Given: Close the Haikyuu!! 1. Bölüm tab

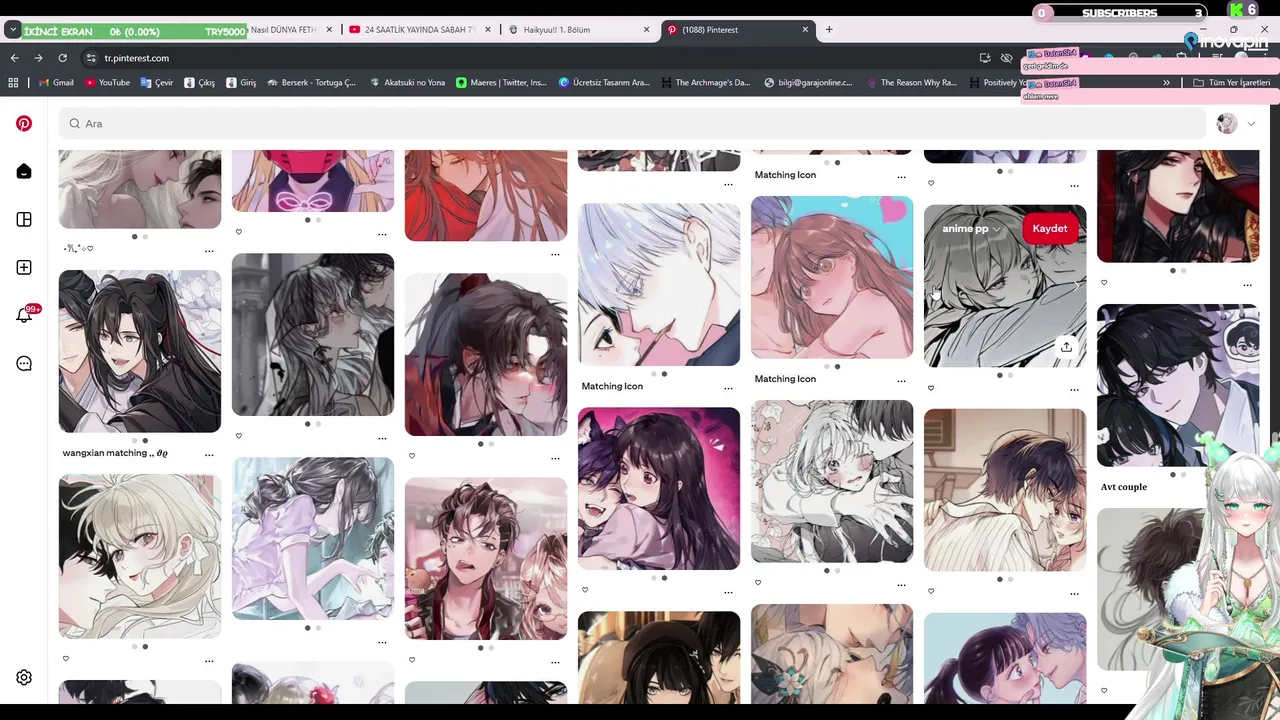Looking at the screenshot, I should coord(646,30).
